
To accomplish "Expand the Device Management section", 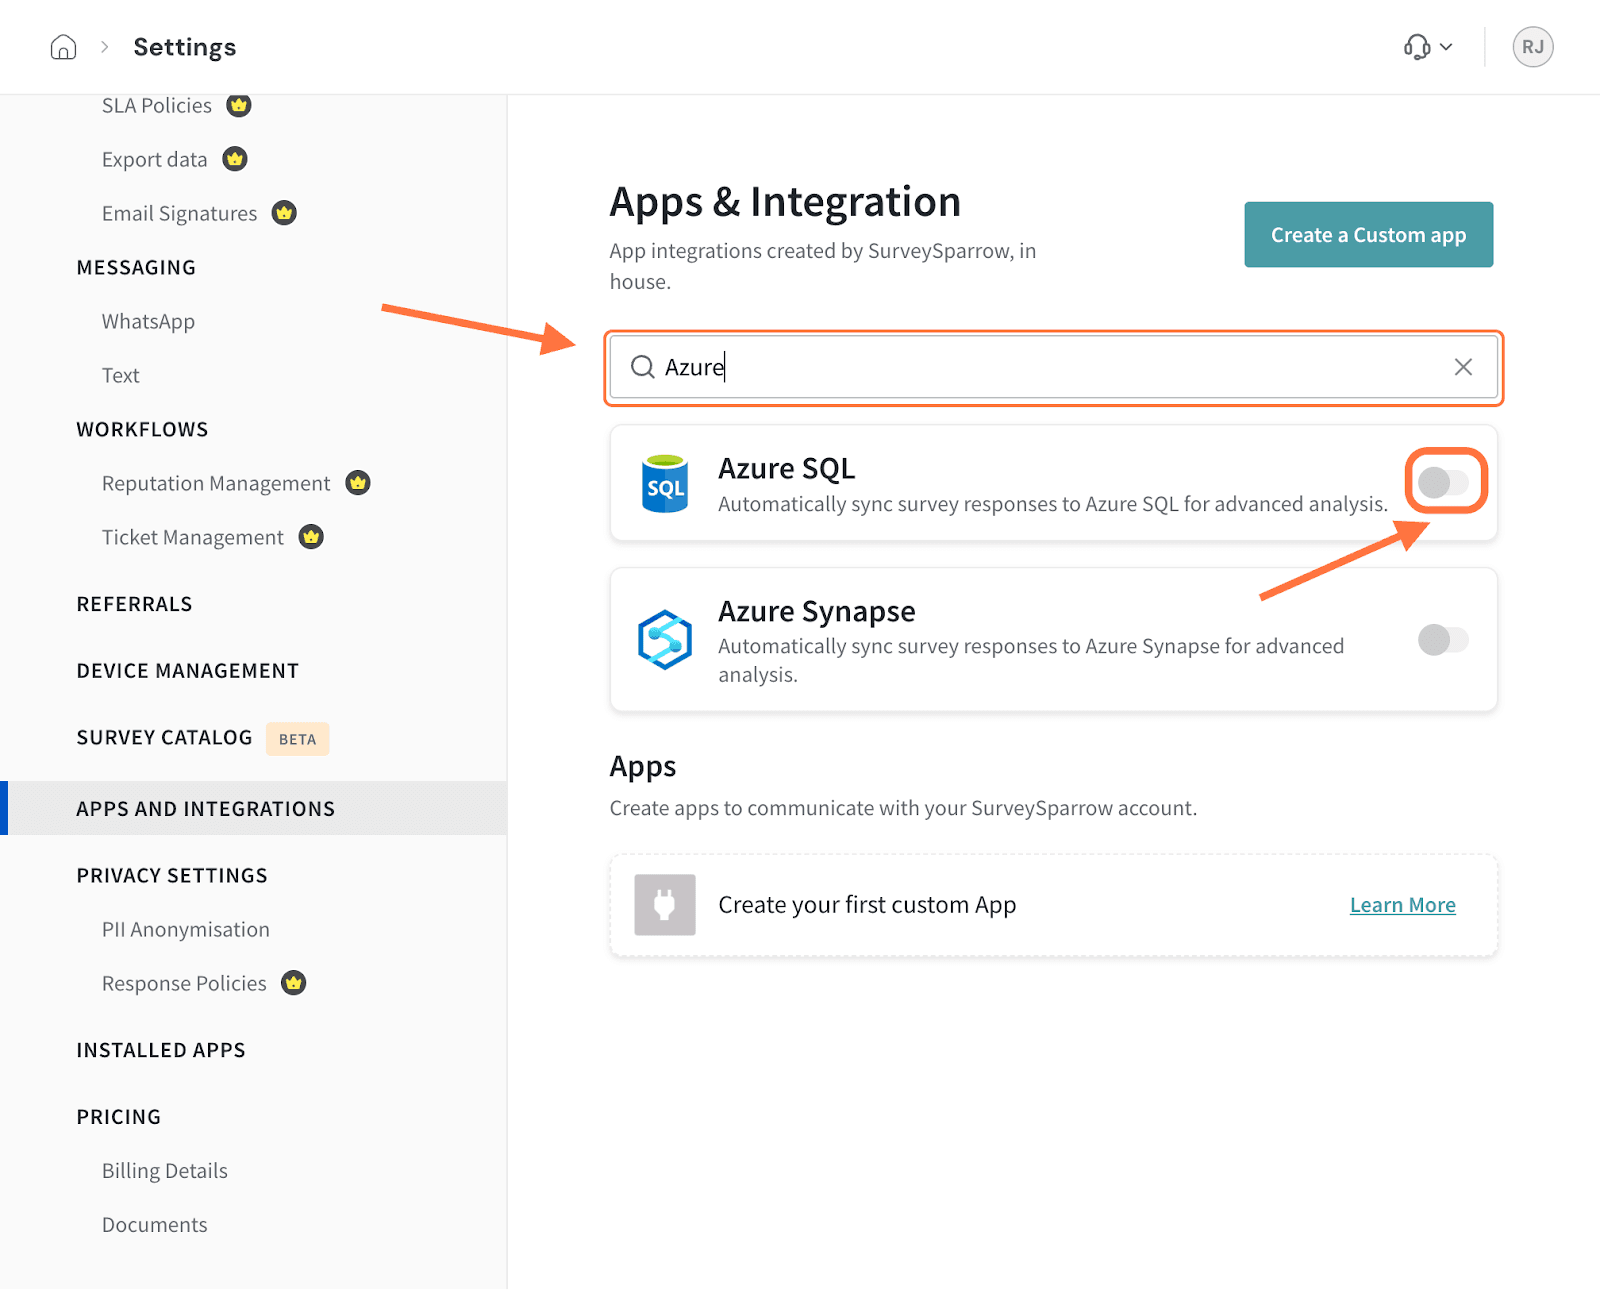I will [x=188, y=671].
